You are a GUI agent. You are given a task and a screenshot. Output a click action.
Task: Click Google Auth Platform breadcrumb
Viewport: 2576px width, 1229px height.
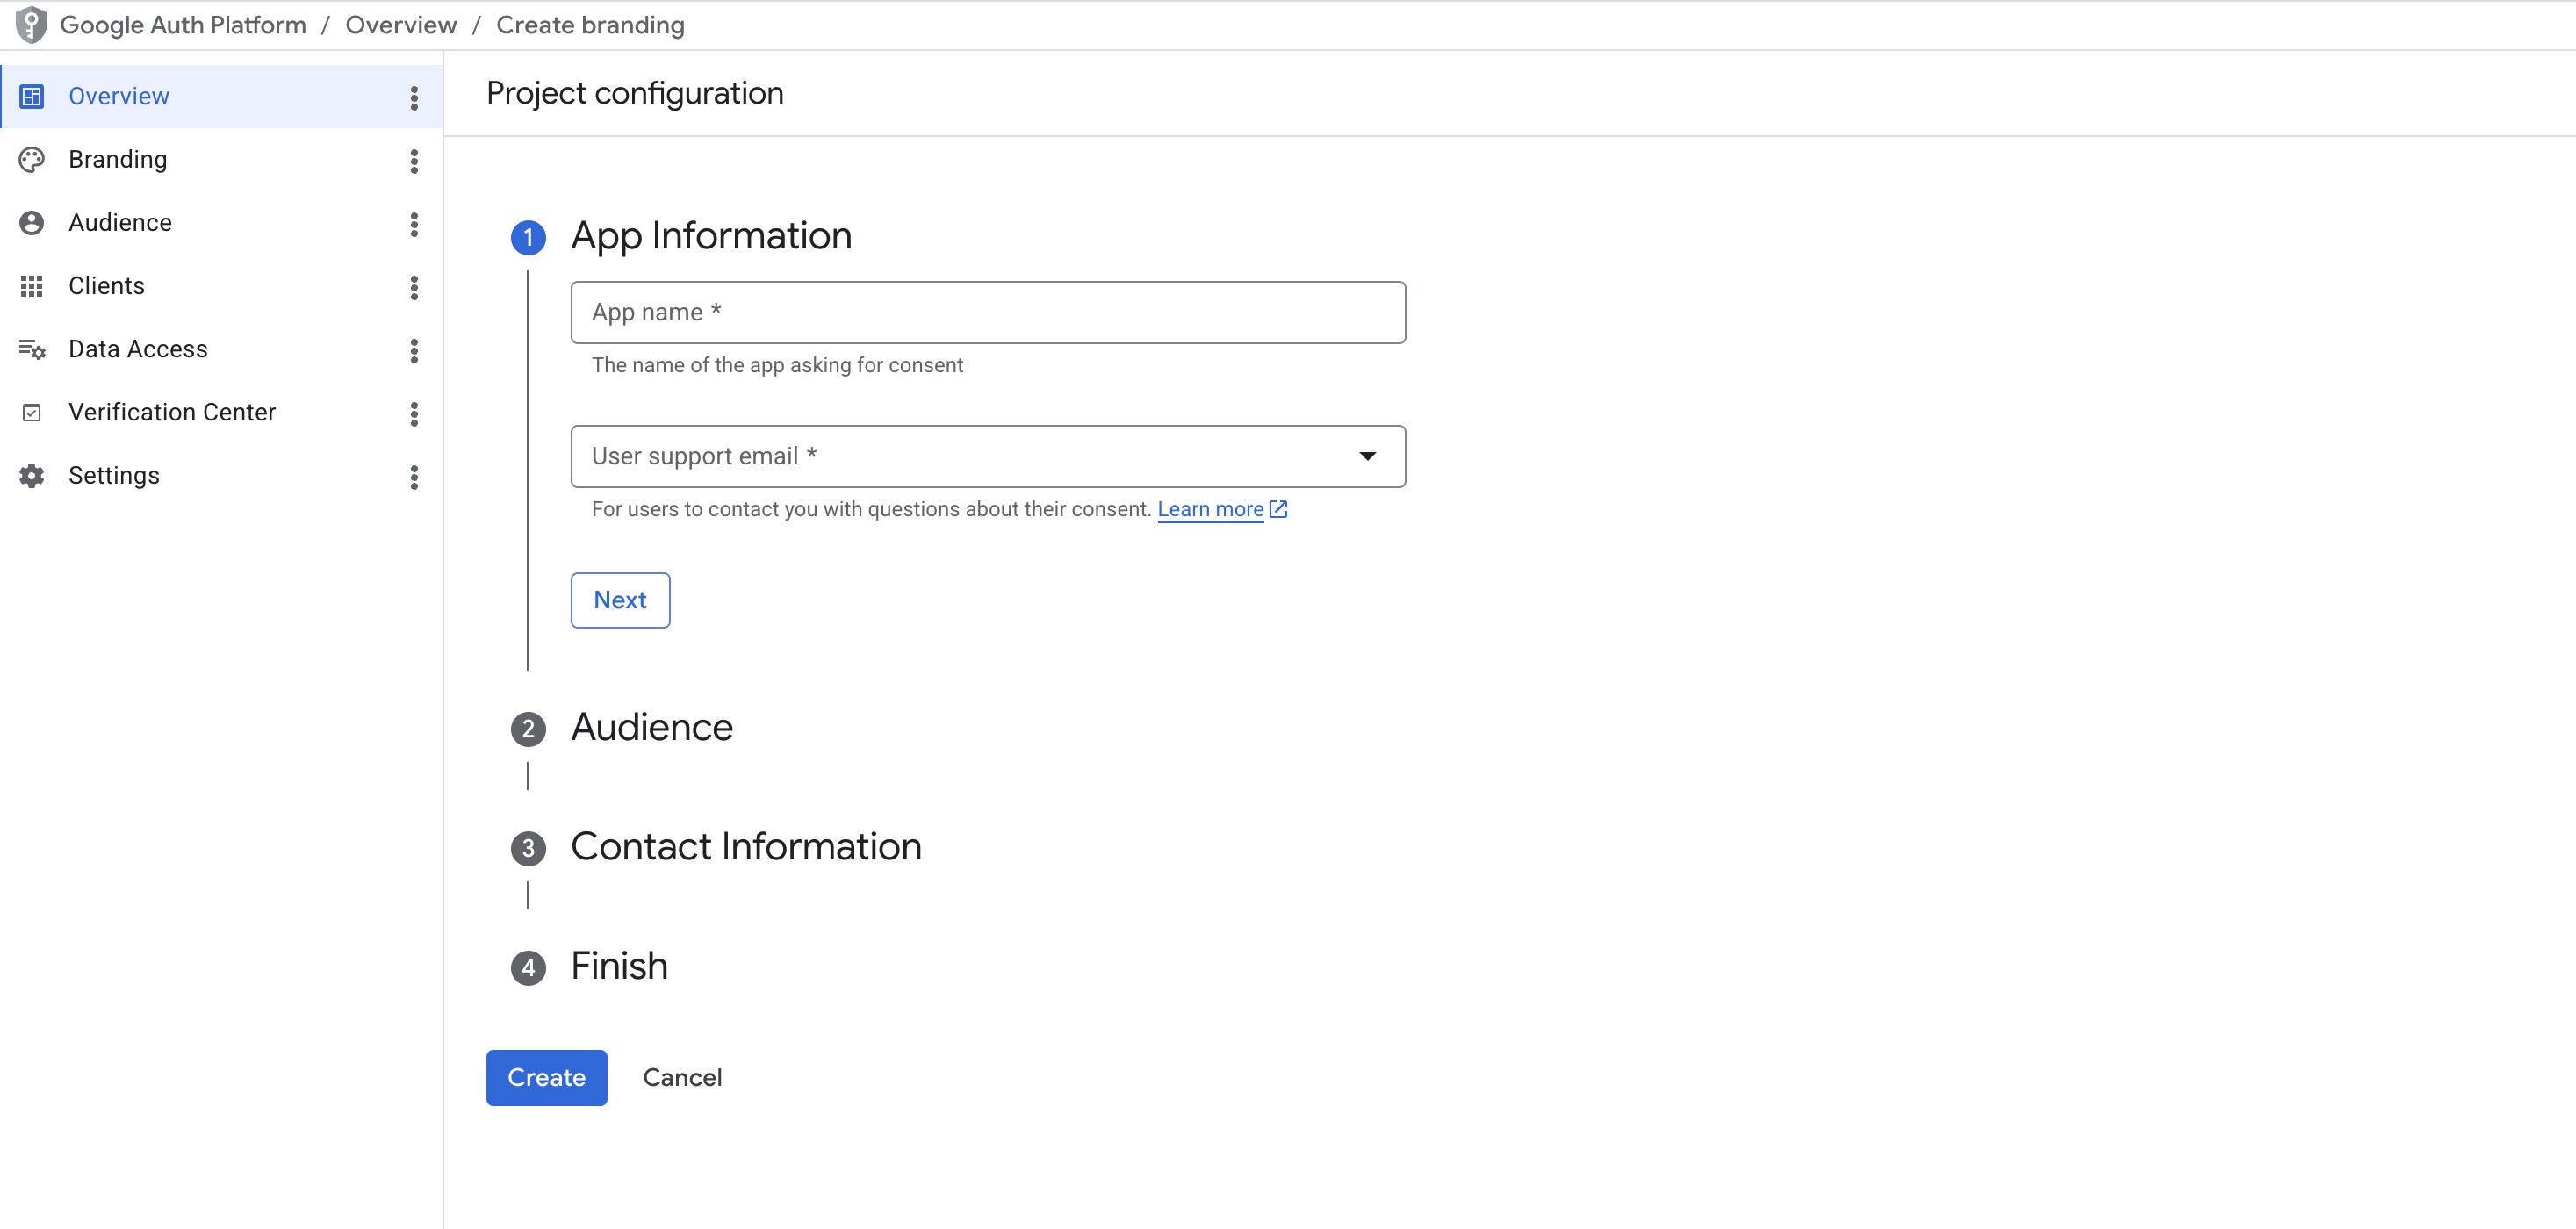(x=183, y=25)
